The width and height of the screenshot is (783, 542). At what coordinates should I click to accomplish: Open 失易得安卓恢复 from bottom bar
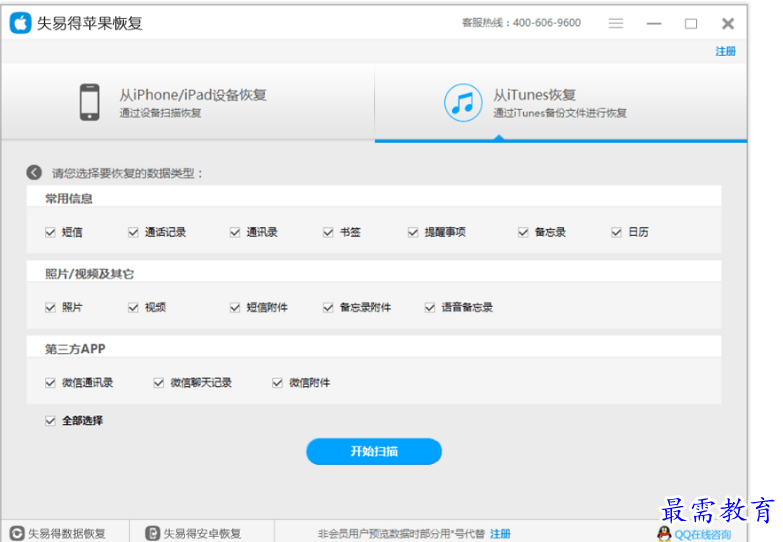202,534
